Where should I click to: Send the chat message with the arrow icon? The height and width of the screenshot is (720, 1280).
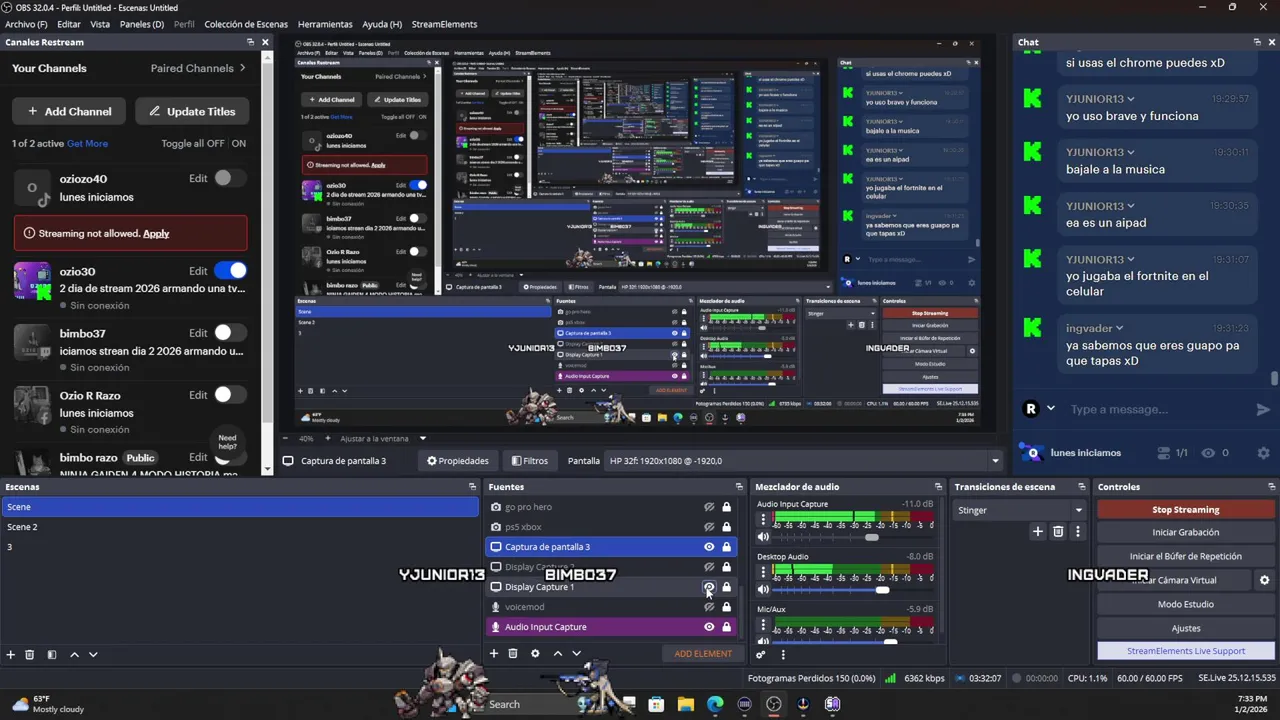point(1263,409)
